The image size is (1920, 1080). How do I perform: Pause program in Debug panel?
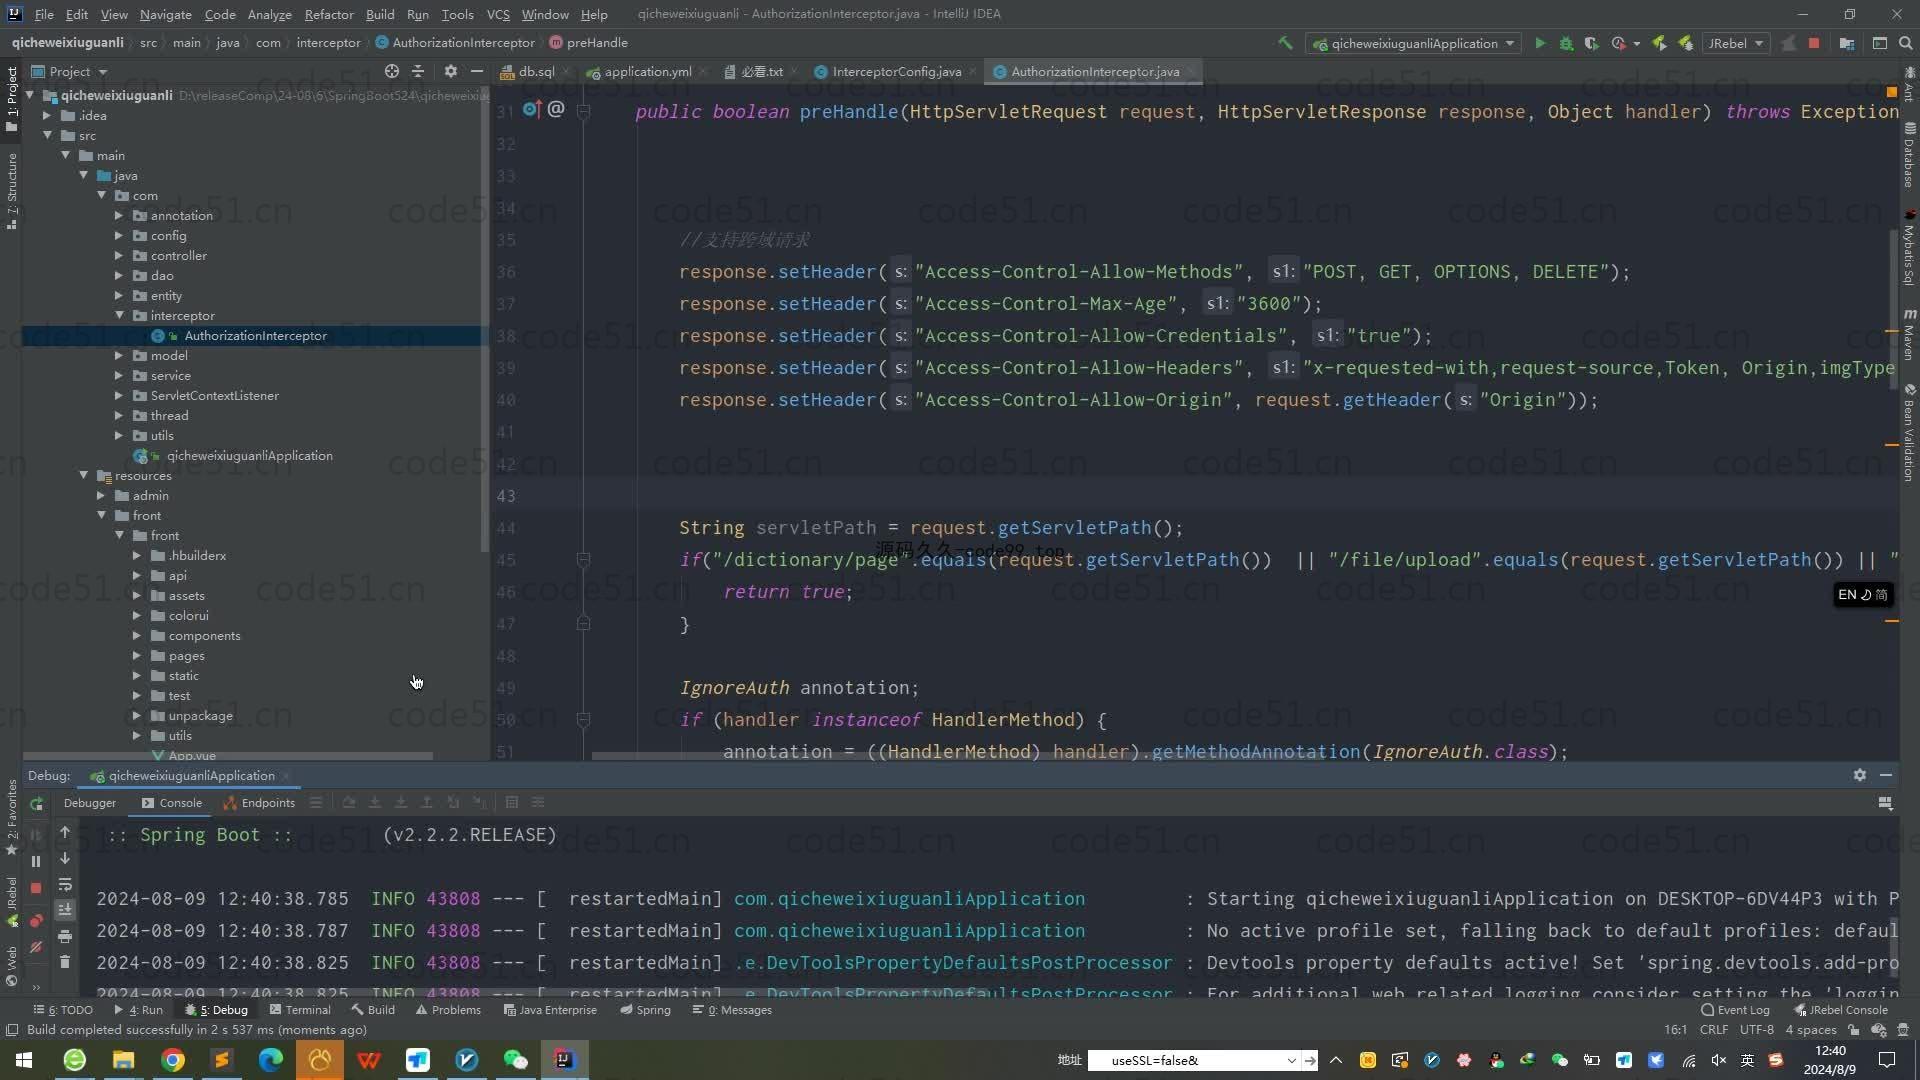coord(36,861)
